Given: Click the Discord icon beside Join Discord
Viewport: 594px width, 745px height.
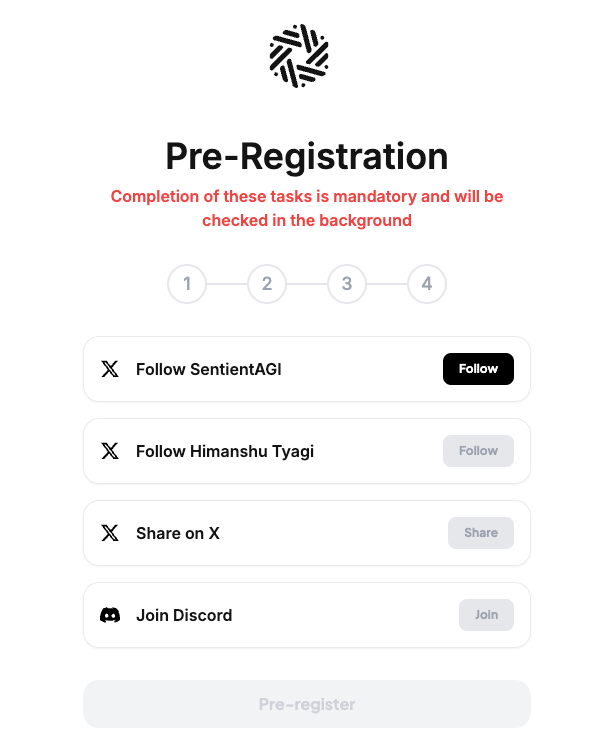Looking at the screenshot, I should (x=110, y=615).
